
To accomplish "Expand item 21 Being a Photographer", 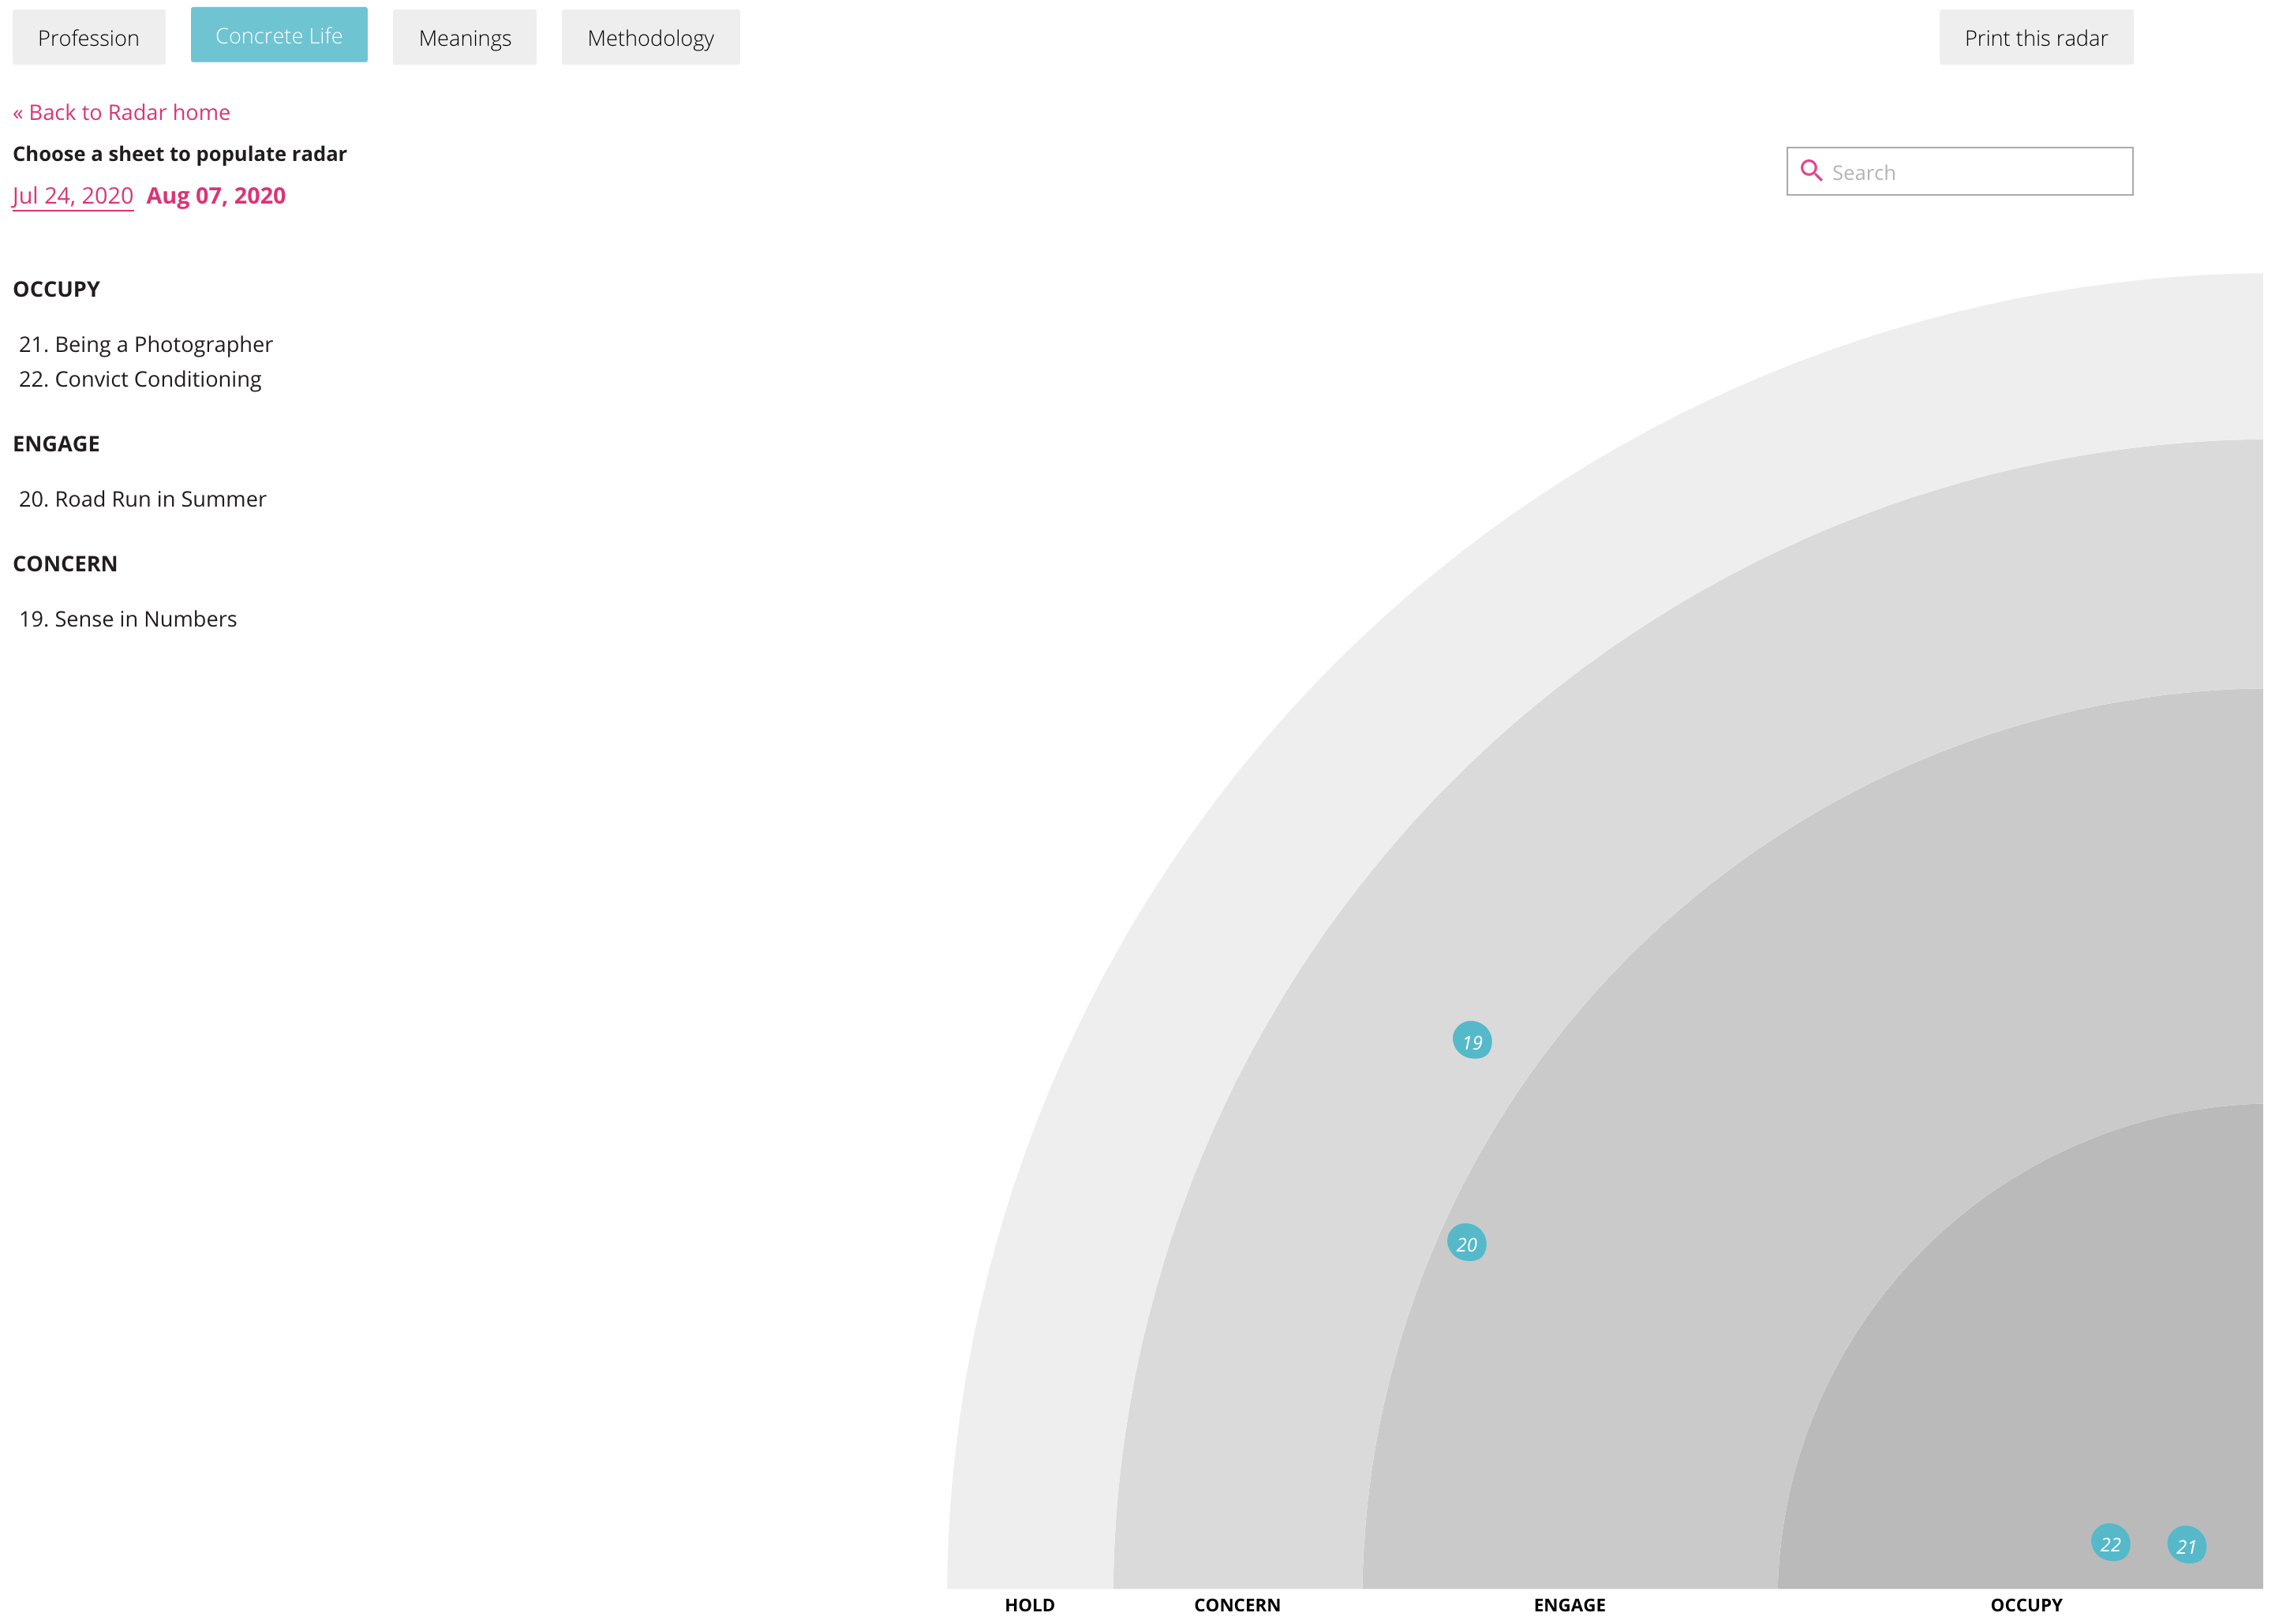I will tap(146, 344).
